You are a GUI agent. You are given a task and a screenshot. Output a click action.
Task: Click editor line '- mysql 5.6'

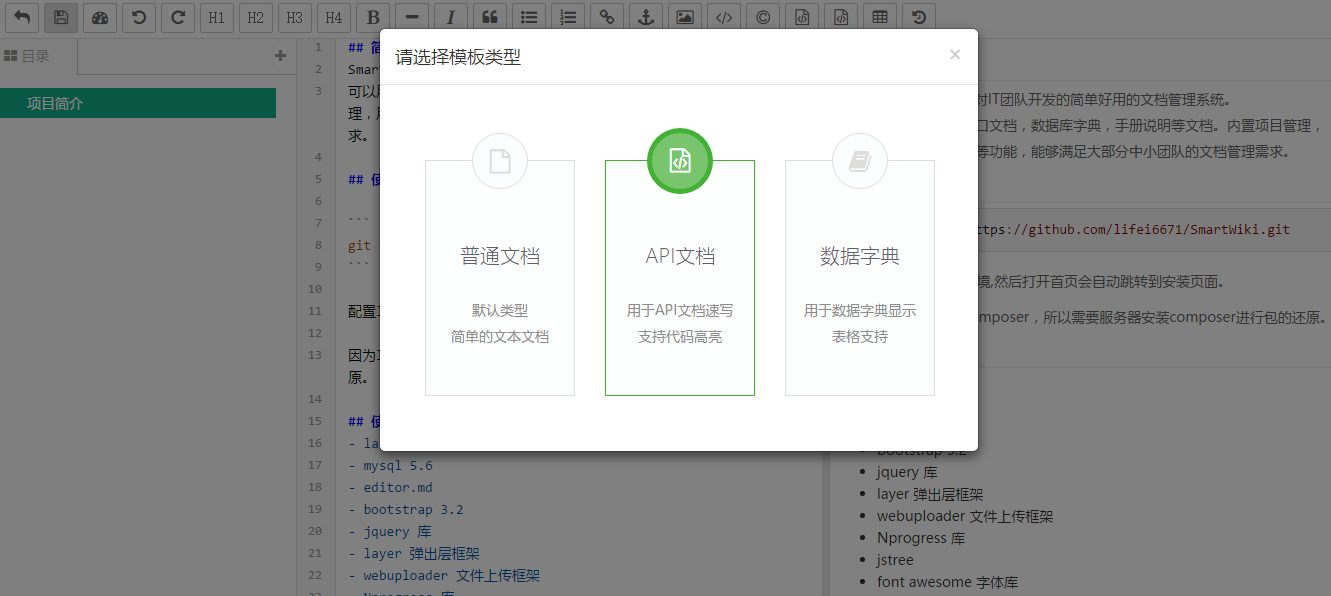(391, 465)
